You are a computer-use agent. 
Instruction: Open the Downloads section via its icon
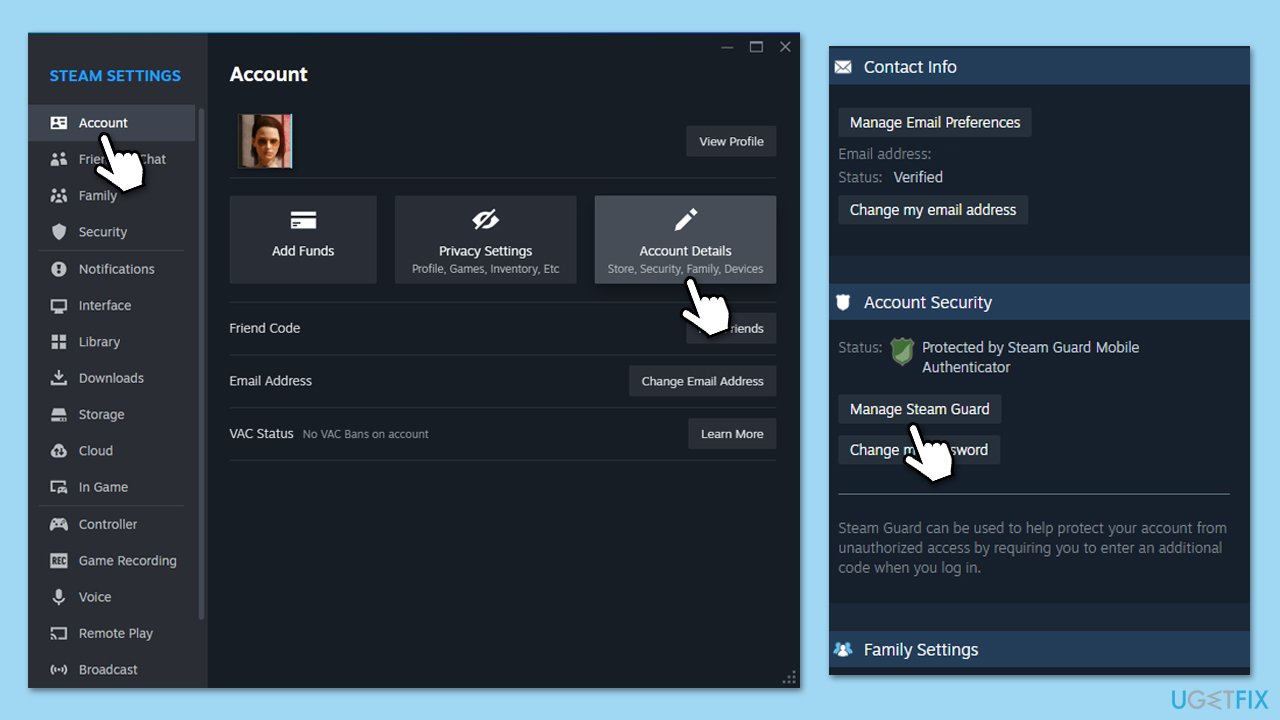(59, 377)
